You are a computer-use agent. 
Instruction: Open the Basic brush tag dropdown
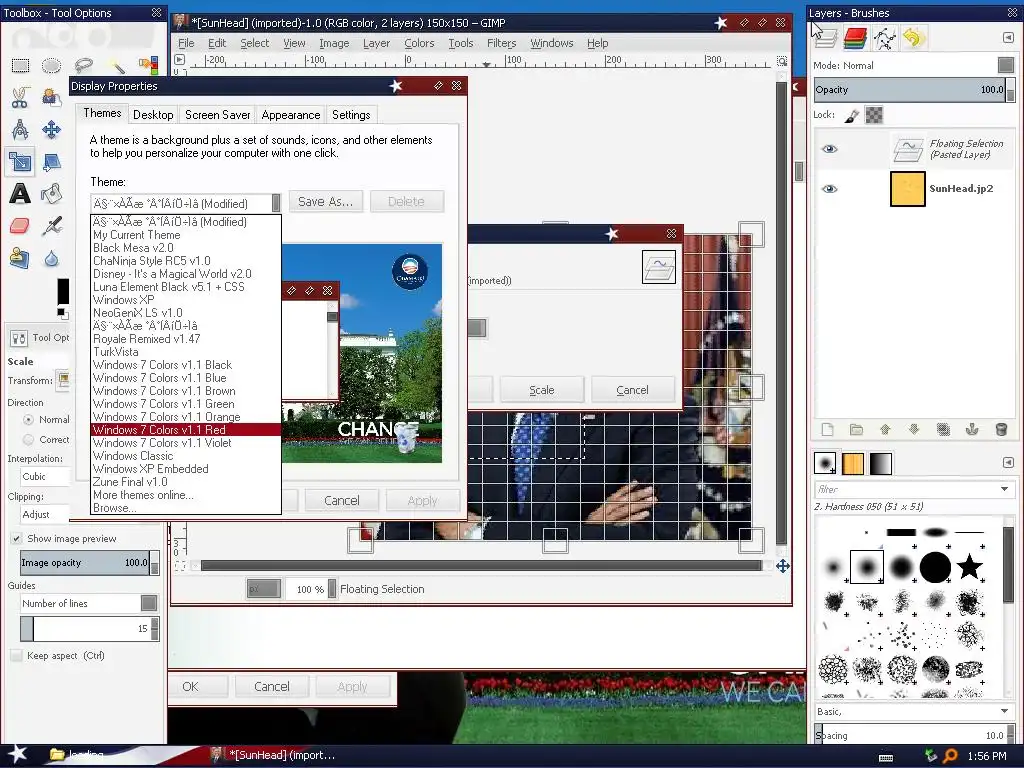[1004, 711]
